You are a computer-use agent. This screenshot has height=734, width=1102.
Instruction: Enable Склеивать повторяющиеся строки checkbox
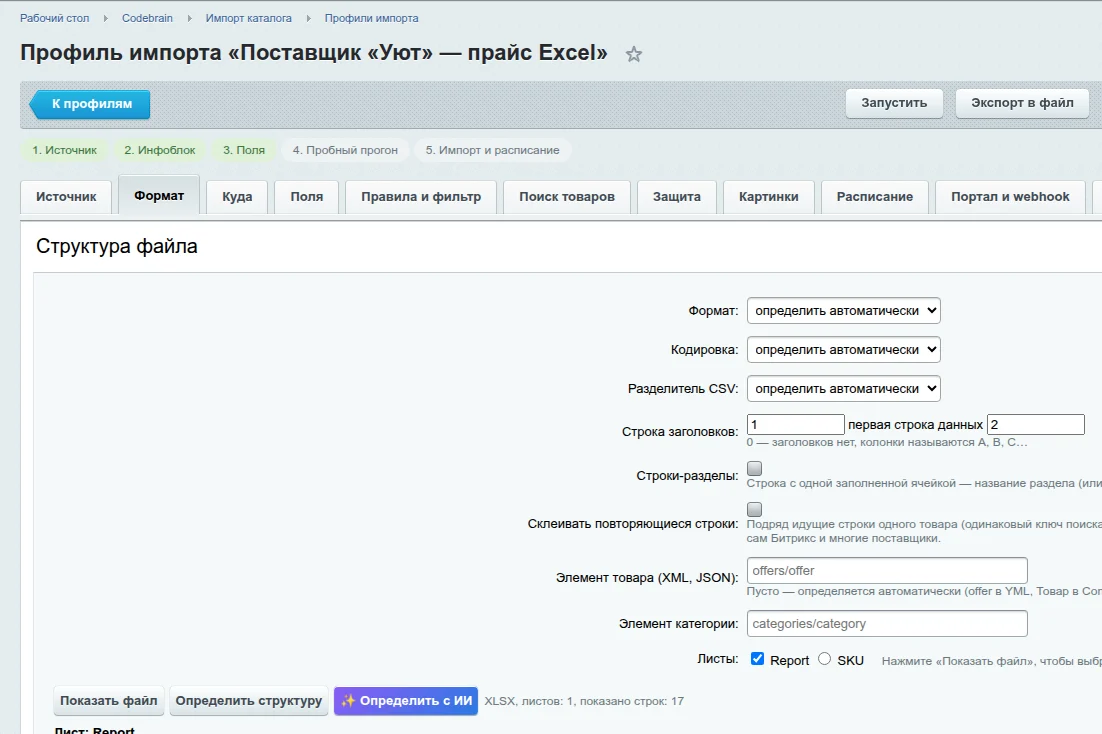click(754, 509)
